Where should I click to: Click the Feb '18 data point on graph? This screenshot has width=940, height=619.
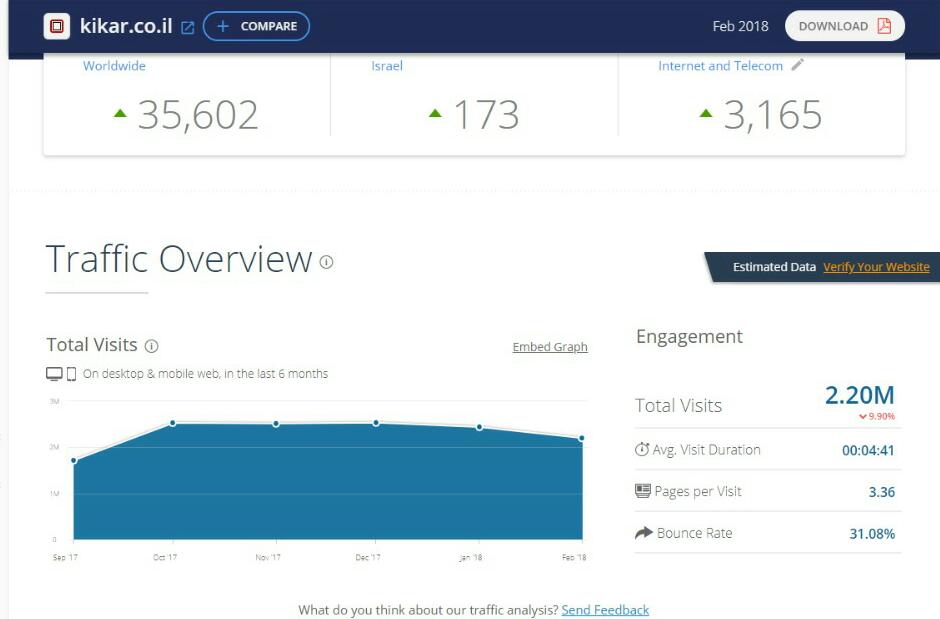(x=581, y=438)
